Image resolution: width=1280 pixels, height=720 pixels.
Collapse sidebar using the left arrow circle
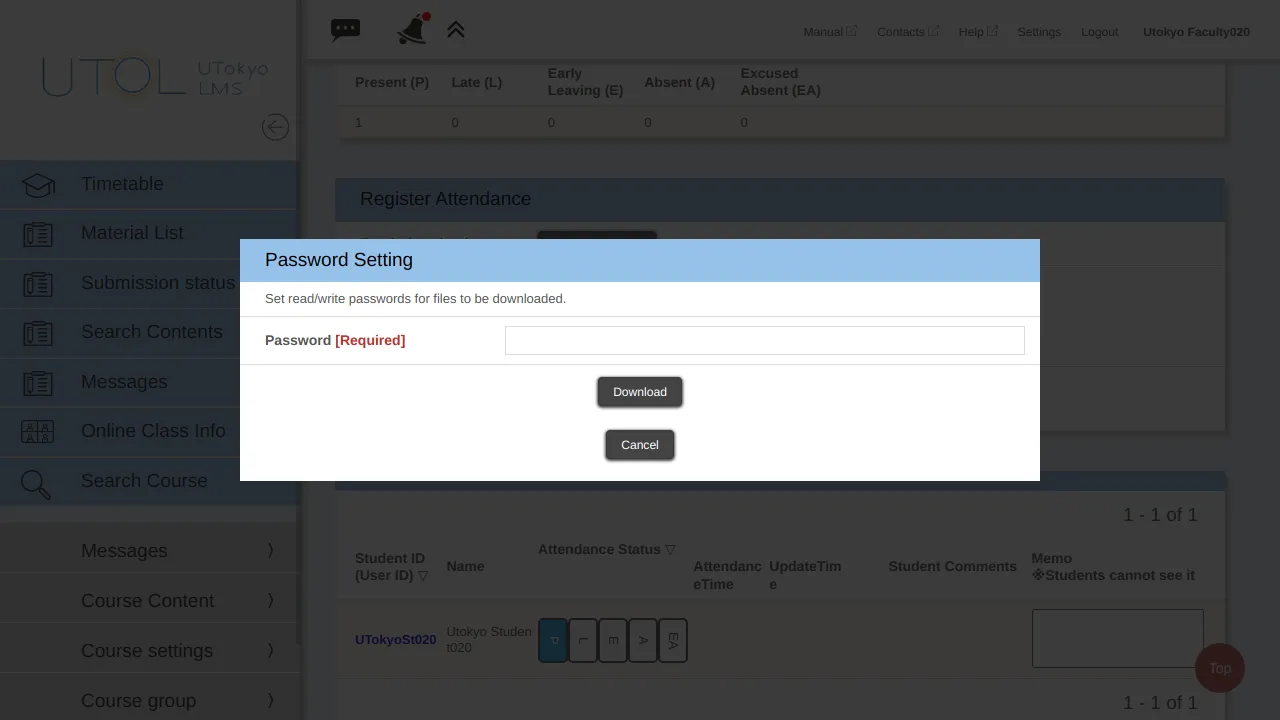click(275, 127)
